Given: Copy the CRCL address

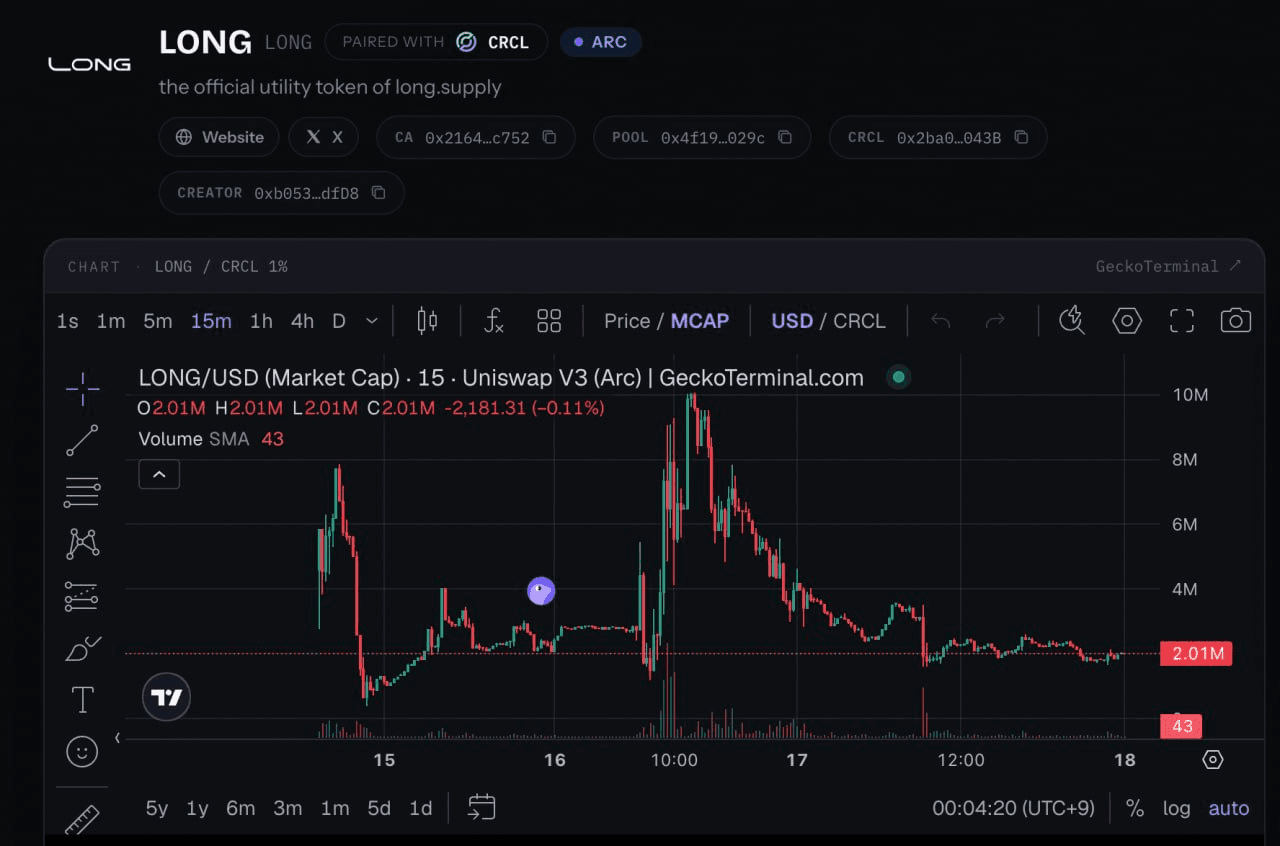Looking at the screenshot, I should [x=1021, y=137].
